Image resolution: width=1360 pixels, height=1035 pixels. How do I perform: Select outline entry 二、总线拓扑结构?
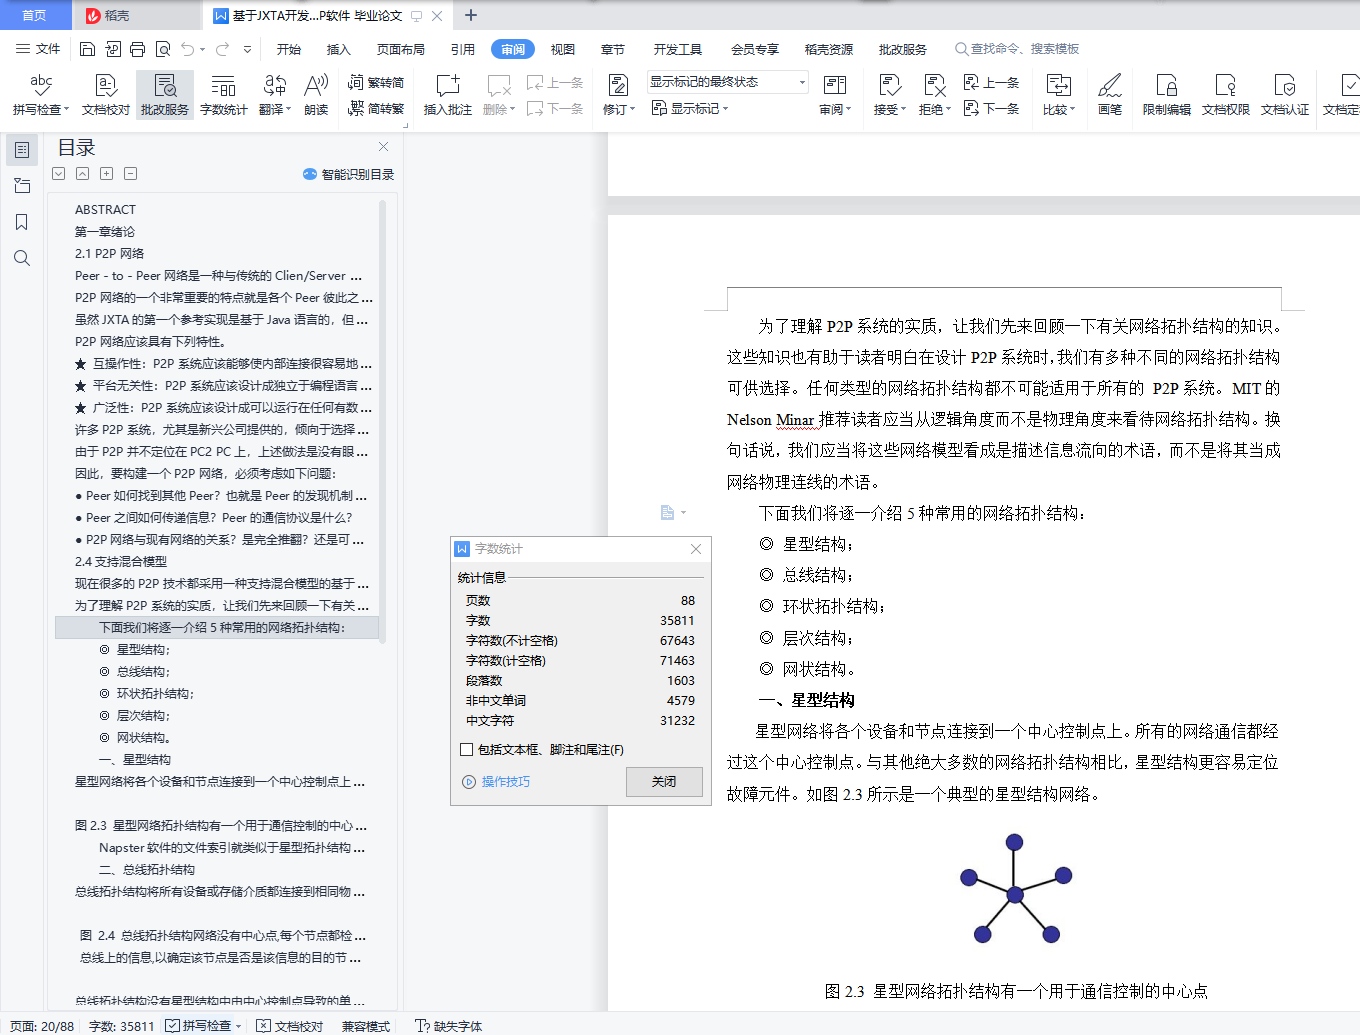[x=147, y=870]
